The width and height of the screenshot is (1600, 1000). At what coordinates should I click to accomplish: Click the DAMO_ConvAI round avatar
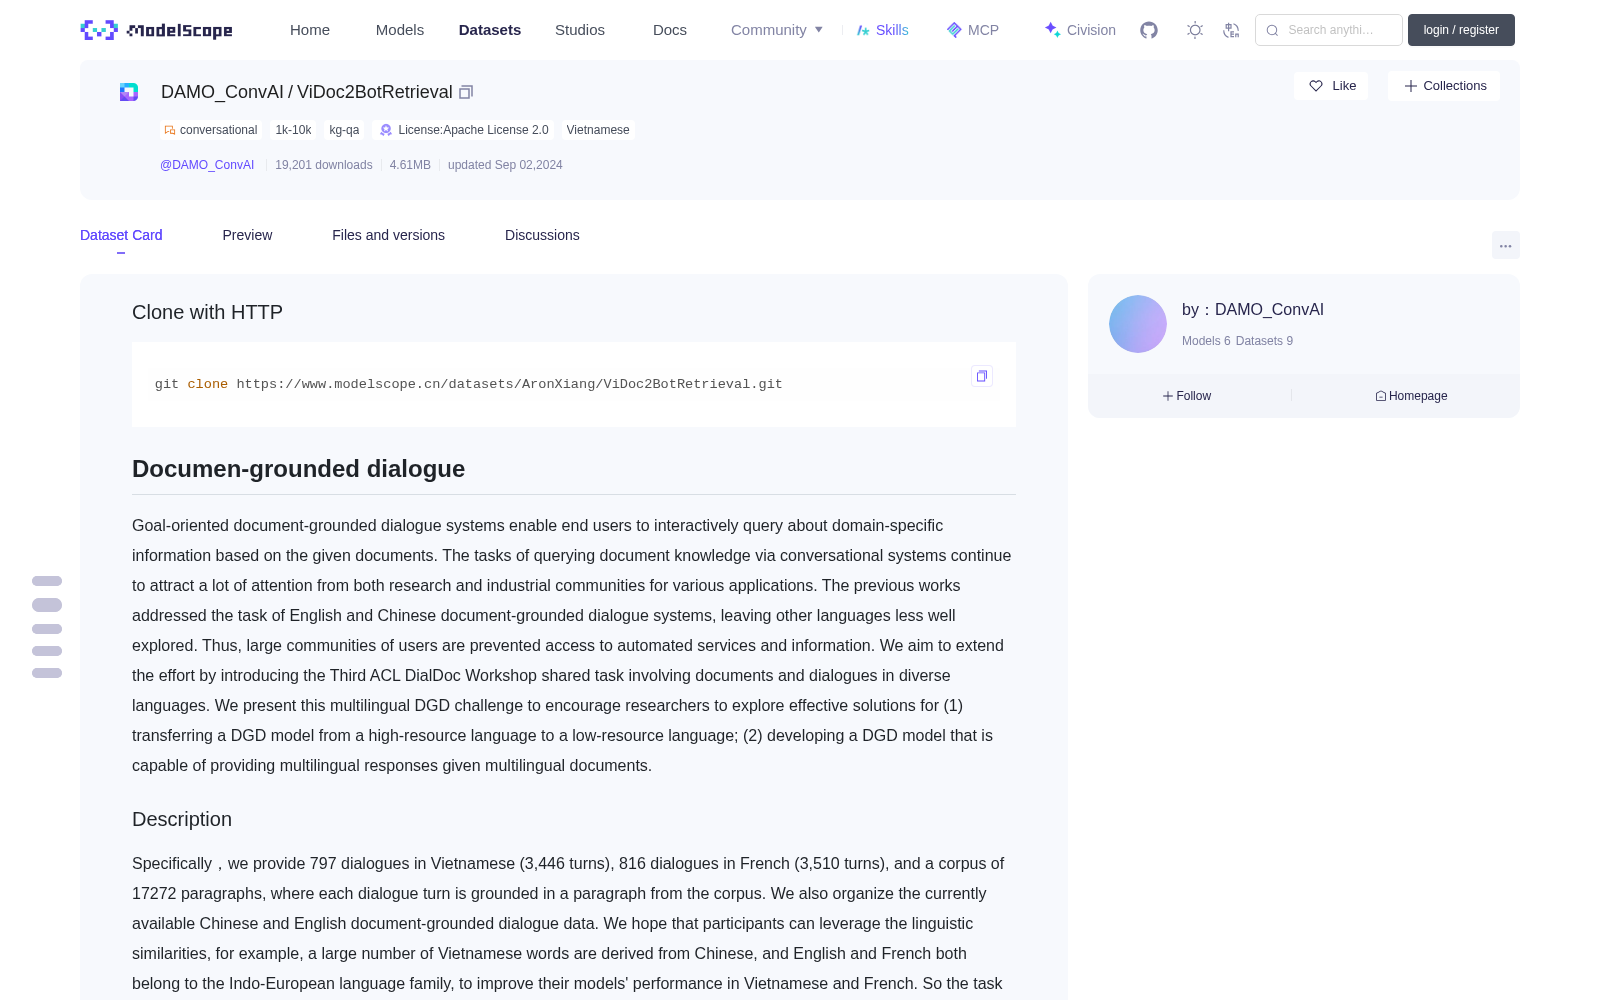click(1138, 324)
